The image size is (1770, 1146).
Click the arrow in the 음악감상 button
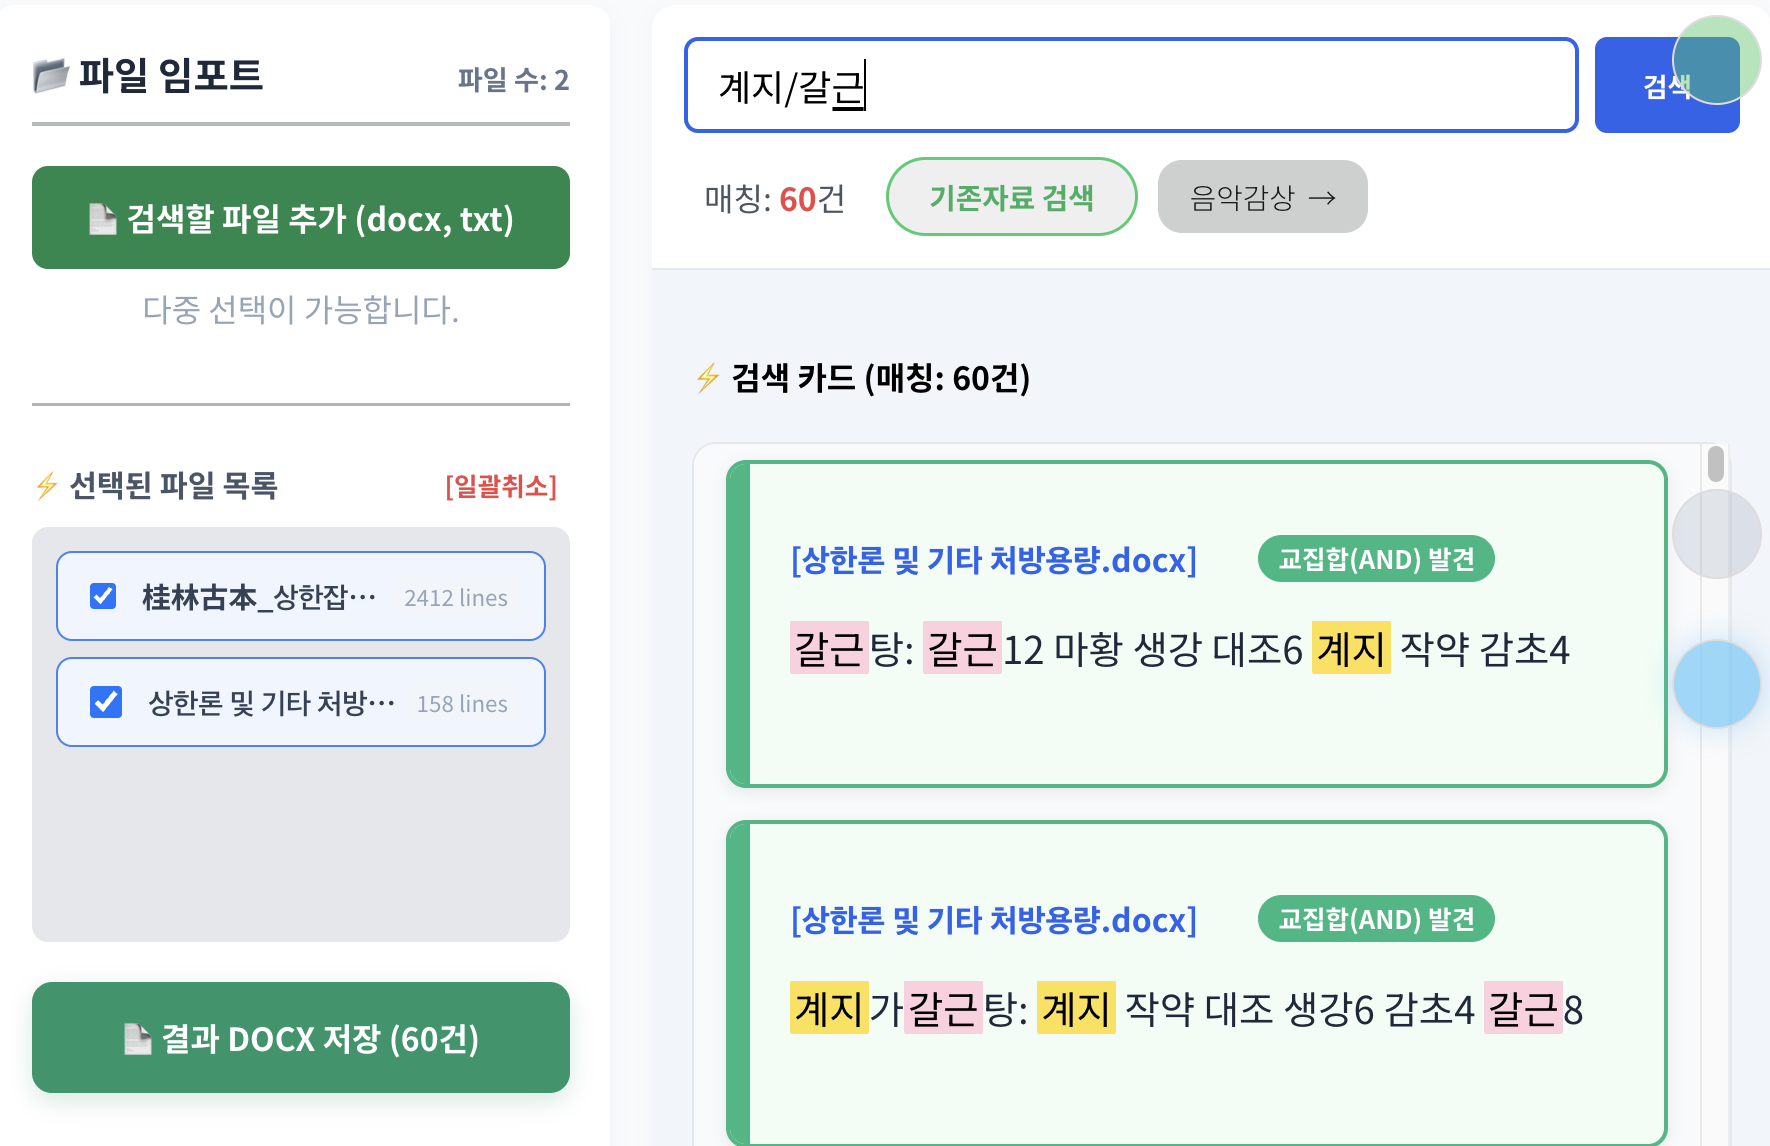point(1322,198)
